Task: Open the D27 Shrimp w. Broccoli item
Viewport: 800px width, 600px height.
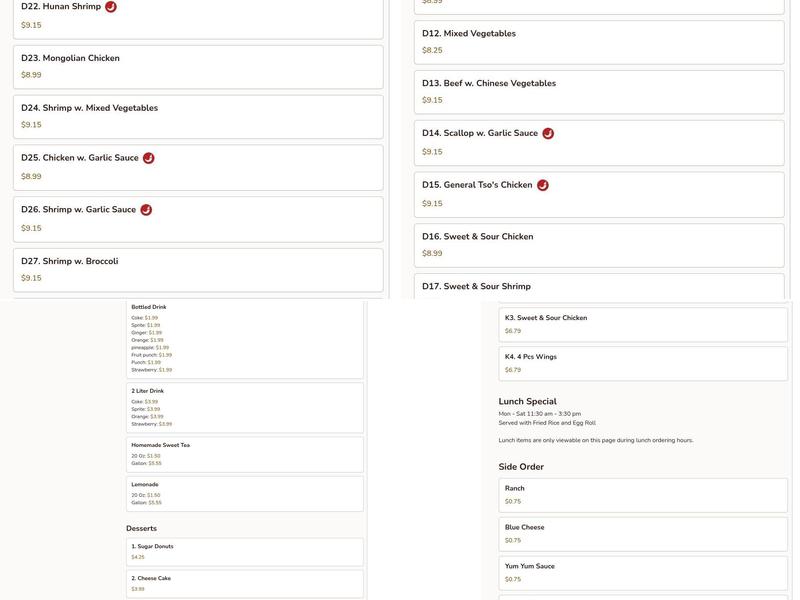Action: point(197,269)
